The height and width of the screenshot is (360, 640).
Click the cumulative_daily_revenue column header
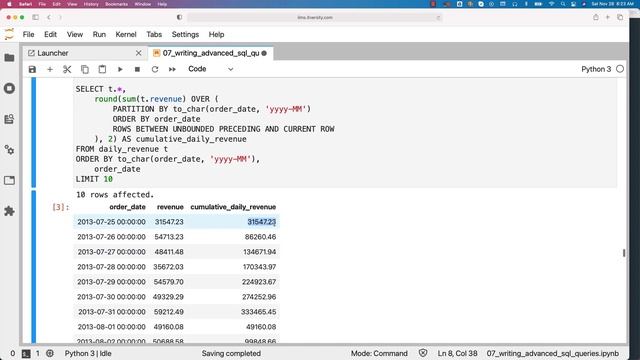pos(233,207)
